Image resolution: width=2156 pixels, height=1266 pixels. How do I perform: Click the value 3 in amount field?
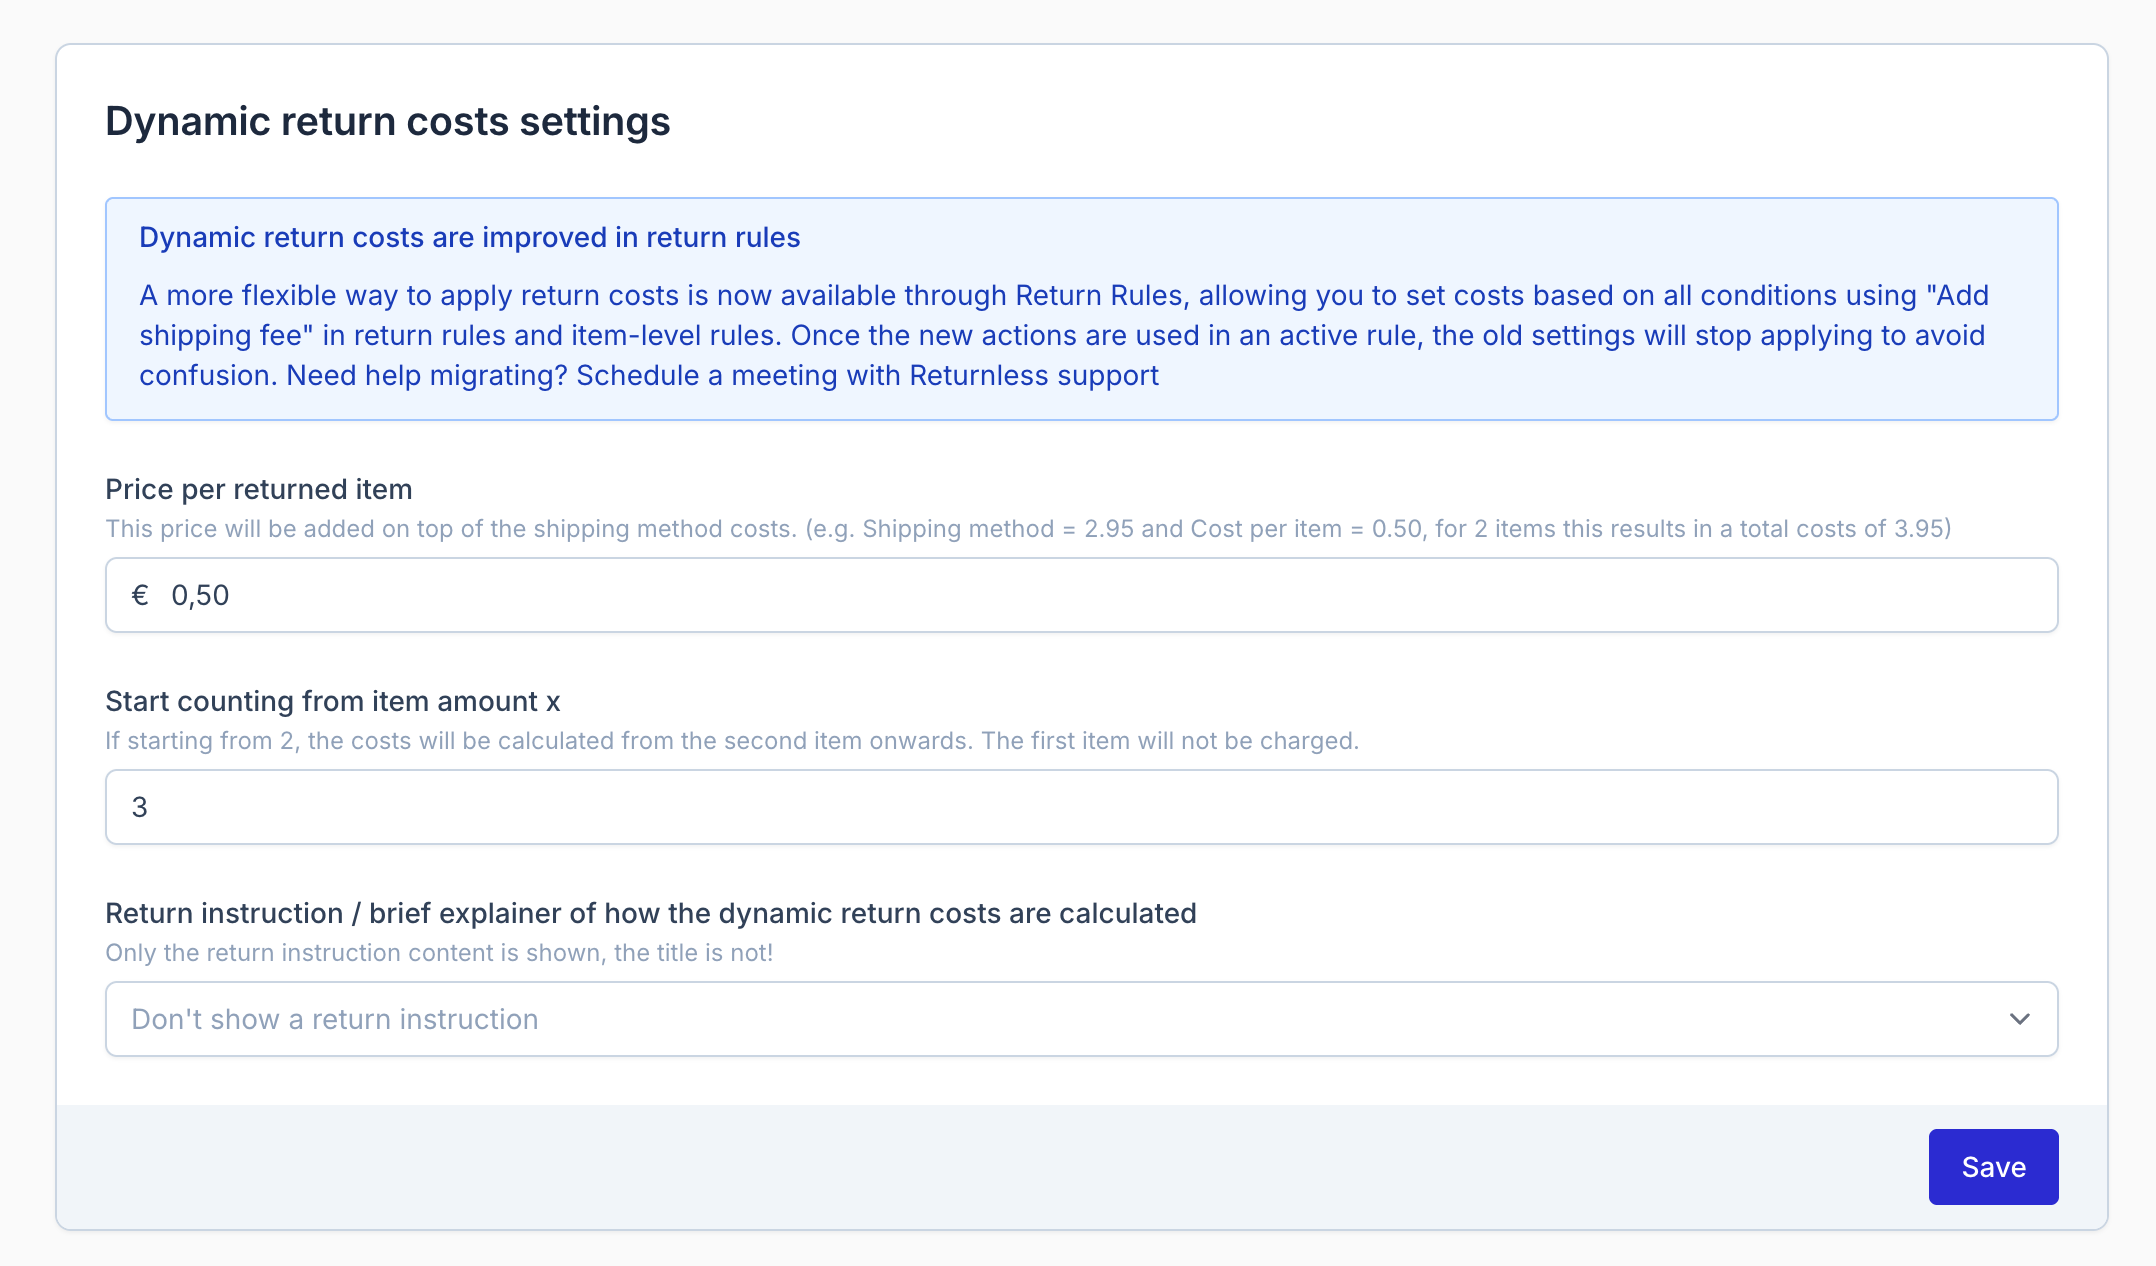click(x=140, y=808)
